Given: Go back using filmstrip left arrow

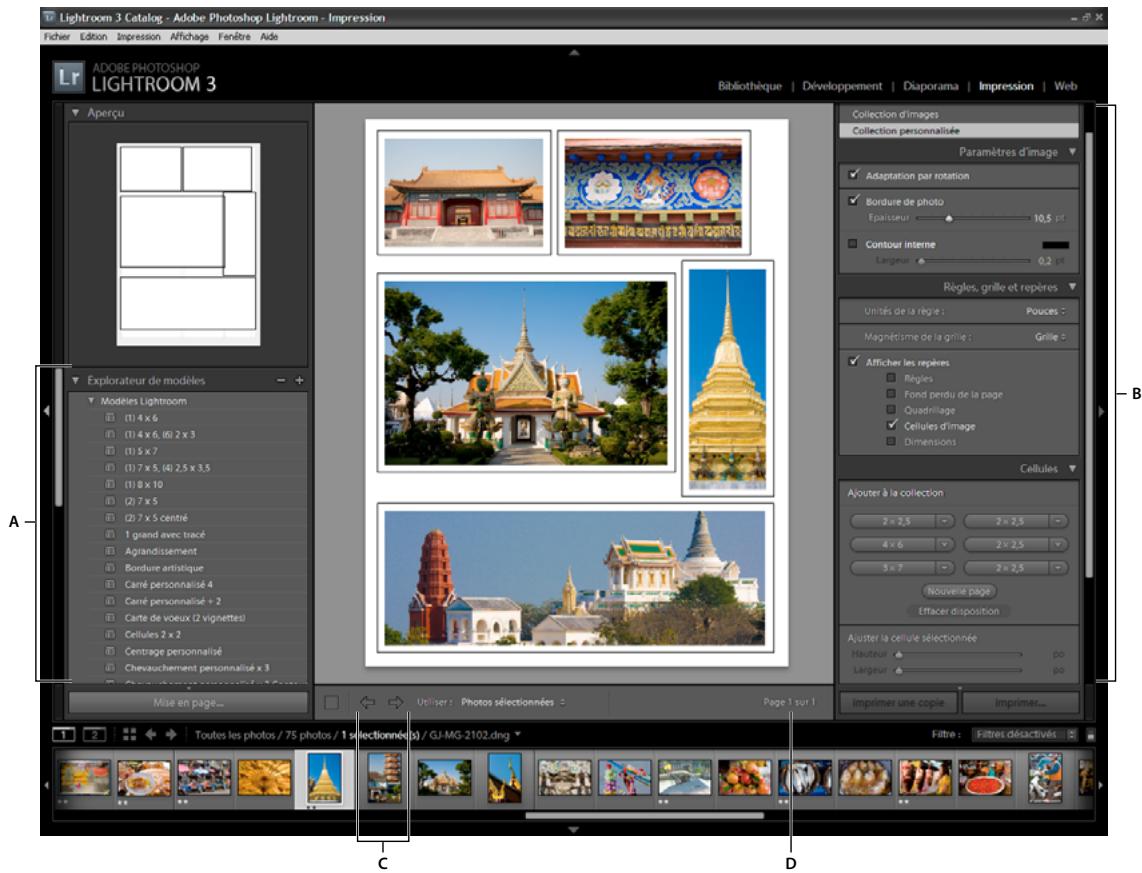Looking at the screenshot, I should point(151,735).
